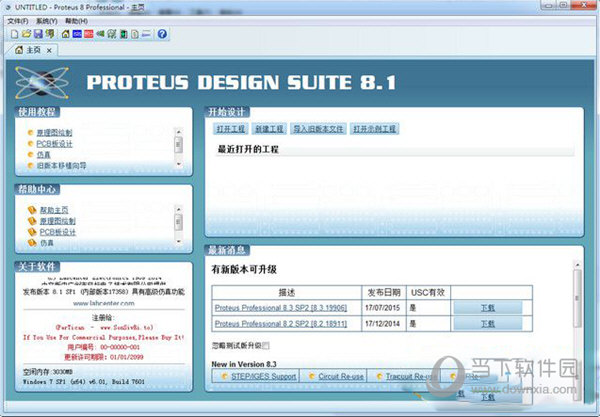
Task: Click the down arrow of 帮助中心 scrollbar
Action: 178,242
